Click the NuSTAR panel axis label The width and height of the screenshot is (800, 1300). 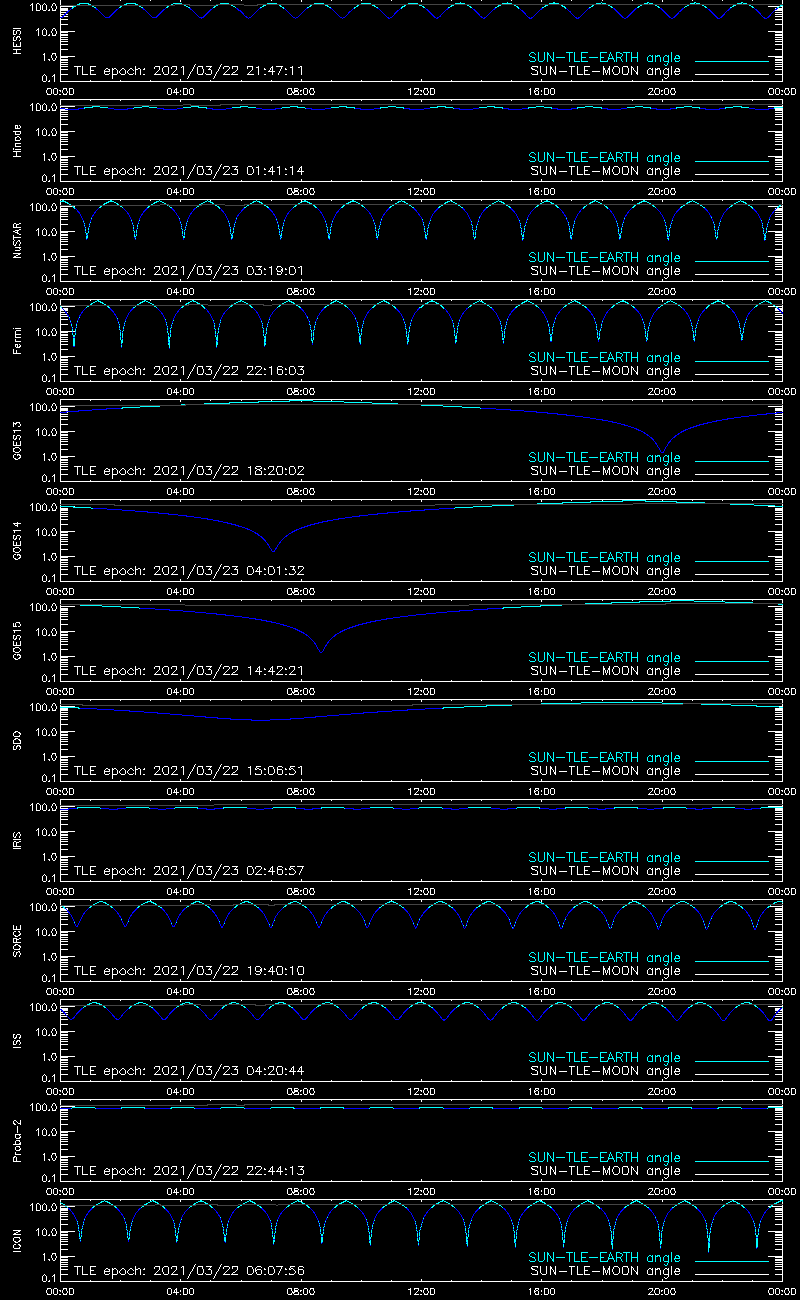pyautogui.click(x=18, y=241)
